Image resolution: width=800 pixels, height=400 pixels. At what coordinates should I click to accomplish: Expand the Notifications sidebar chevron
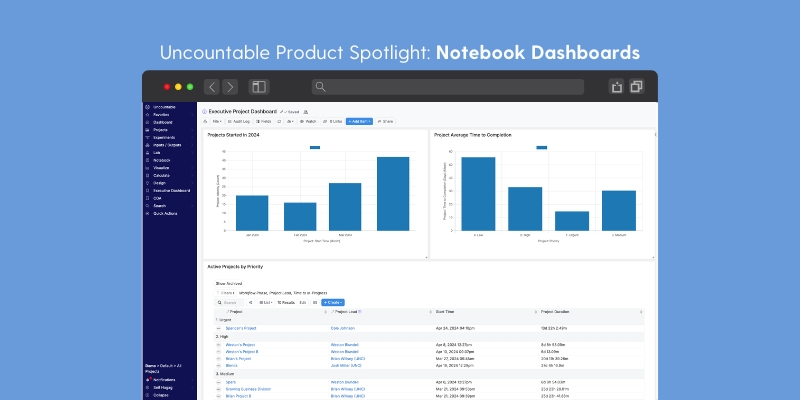pyautogui.click(x=192, y=380)
